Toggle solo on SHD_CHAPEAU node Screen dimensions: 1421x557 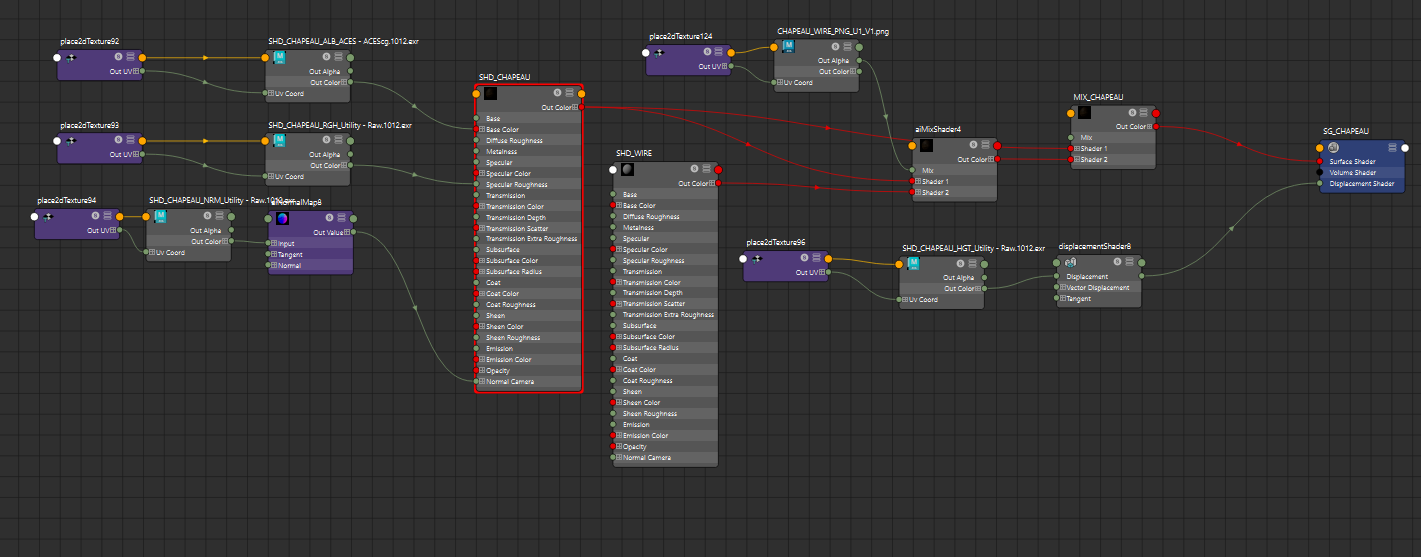(x=557, y=93)
